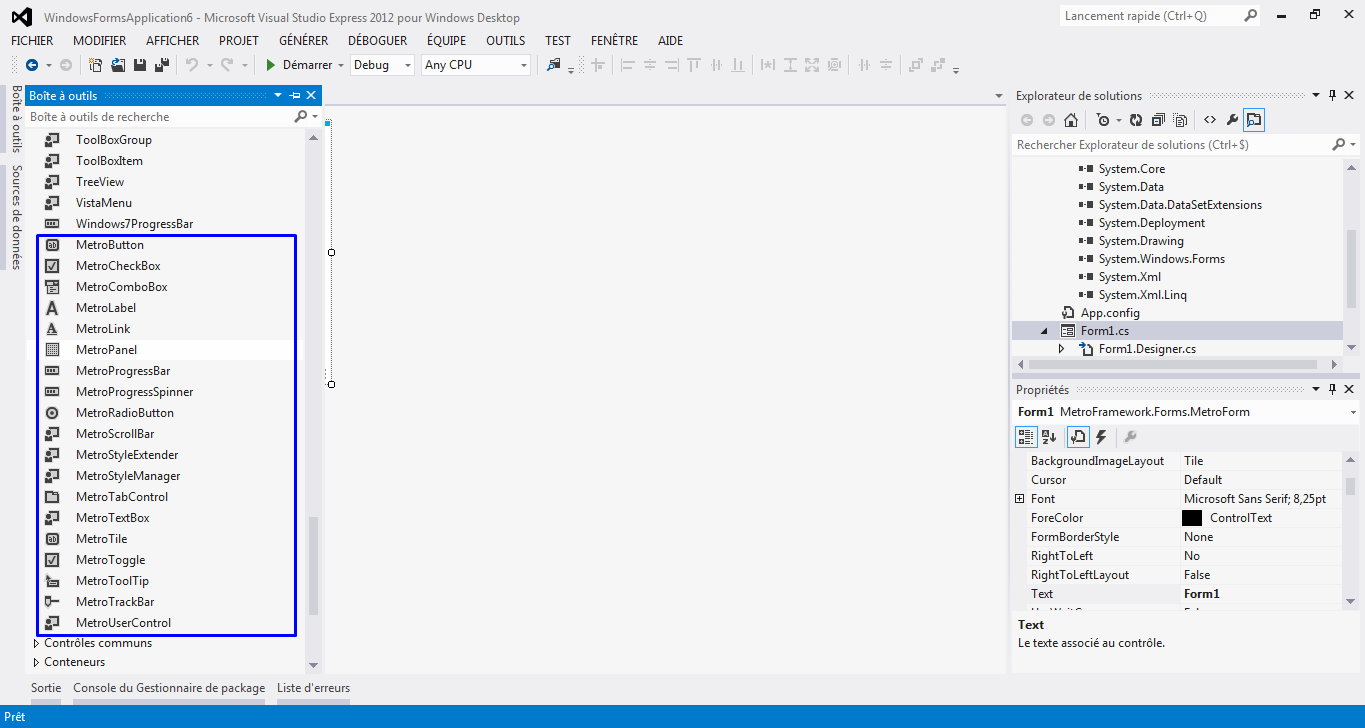Click the Collapse All icon in solution explorer
Image resolution: width=1365 pixels, height=728 pixels.
tap(1158, 120)
